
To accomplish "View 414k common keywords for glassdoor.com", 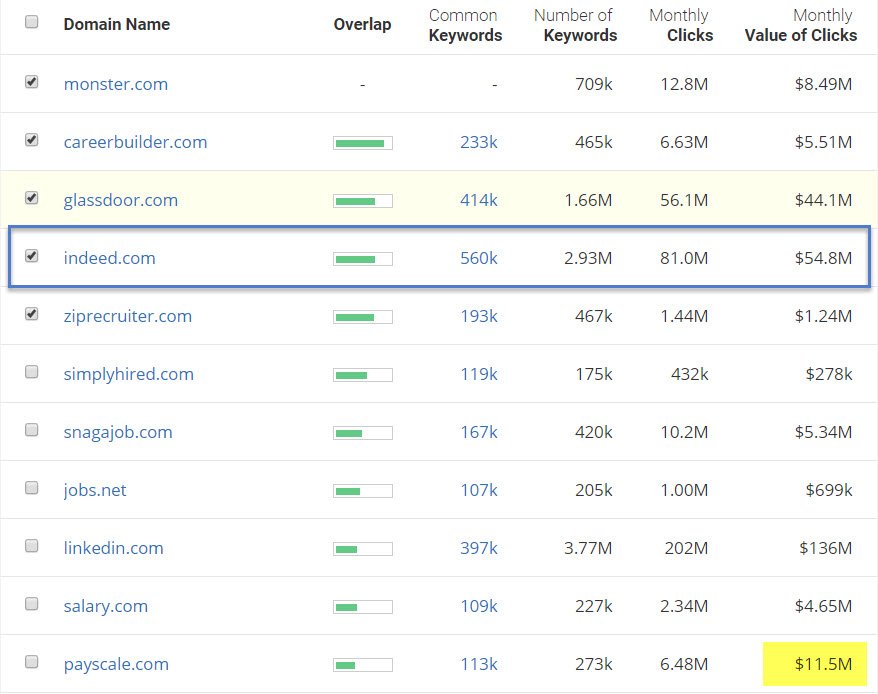I will 479,201.
